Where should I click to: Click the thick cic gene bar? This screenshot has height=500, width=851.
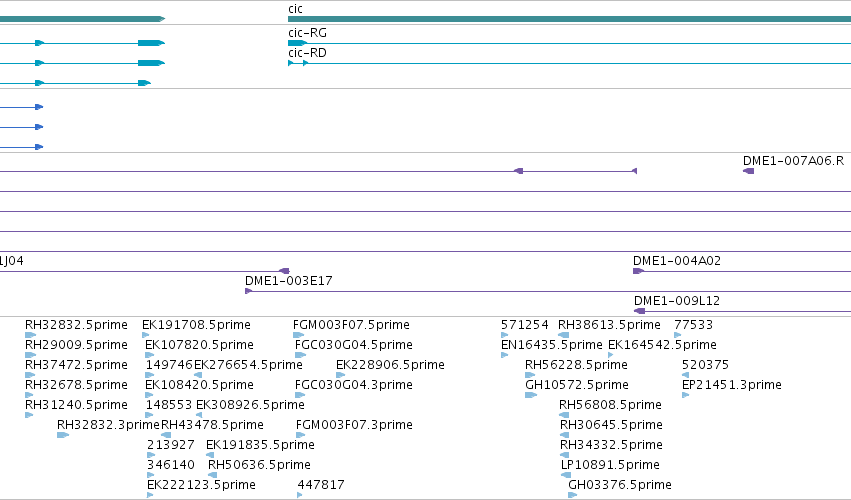[x=569, y=19]
